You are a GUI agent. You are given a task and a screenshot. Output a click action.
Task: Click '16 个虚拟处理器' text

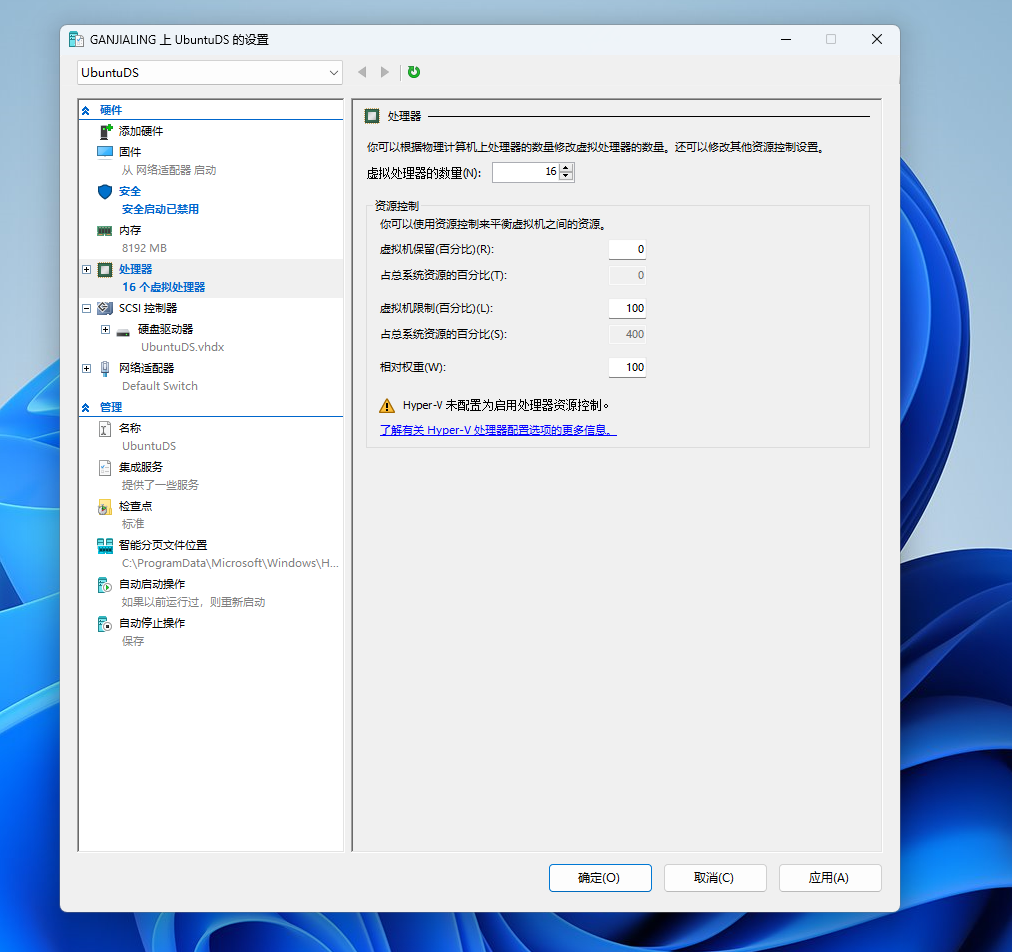163,287
